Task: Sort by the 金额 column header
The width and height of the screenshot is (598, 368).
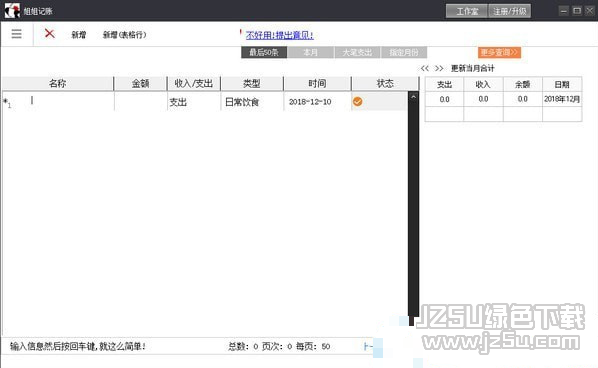Action: pyautogui.click(x=140, y=84)
